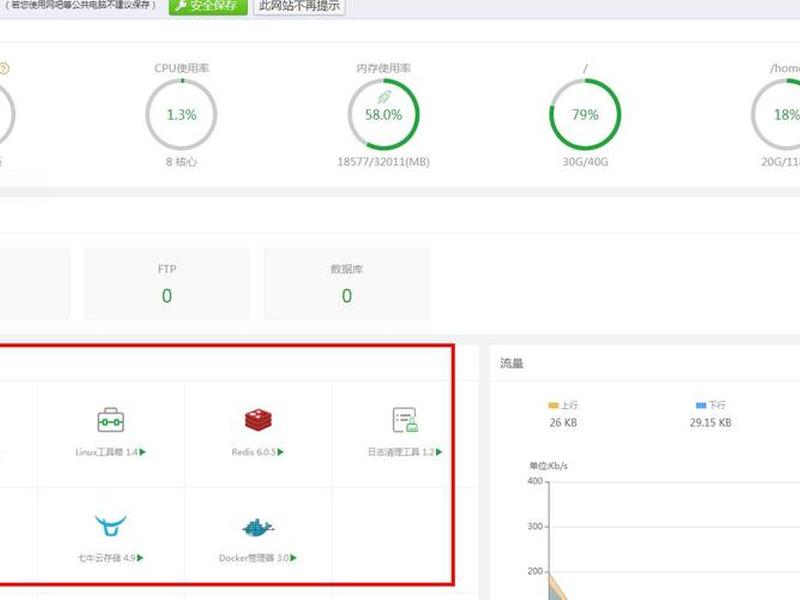This screenshot has width=800, height=600.
Task: Open the Redis 6.0.5 label
Action: pyautogui.click(x=254, y=452)
